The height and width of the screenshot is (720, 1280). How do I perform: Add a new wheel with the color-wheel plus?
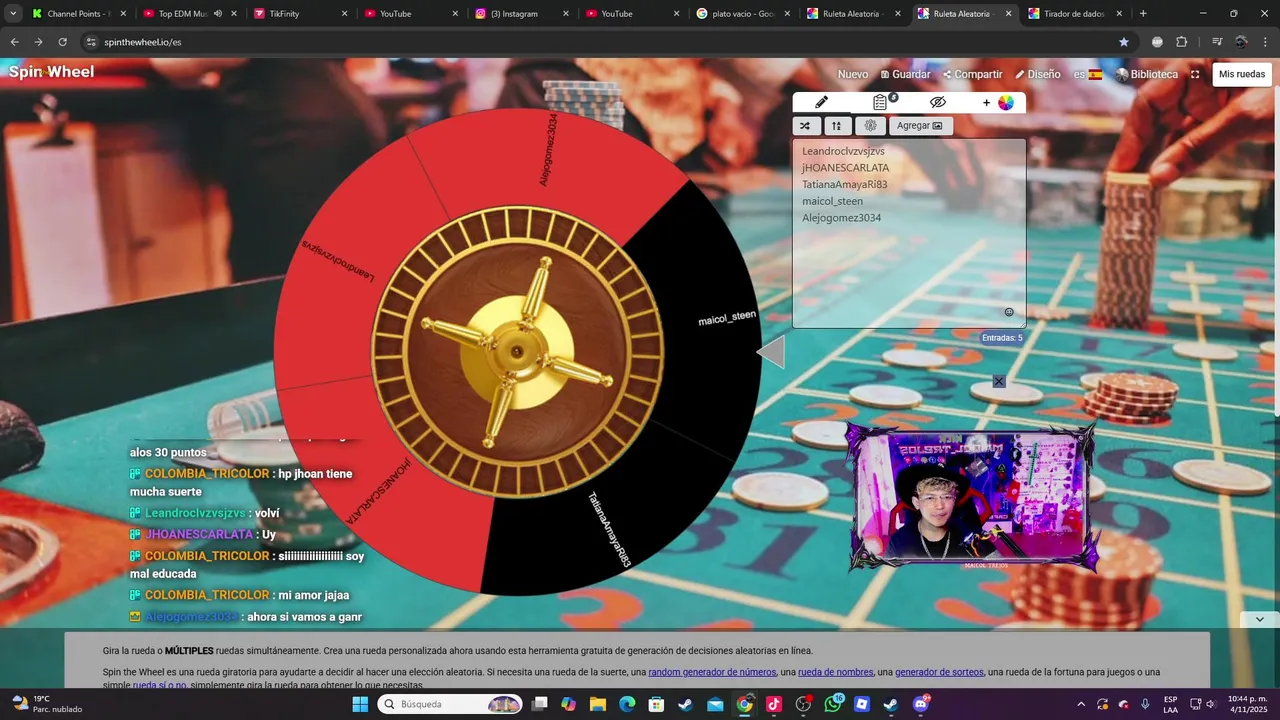(x=998, y=102)
